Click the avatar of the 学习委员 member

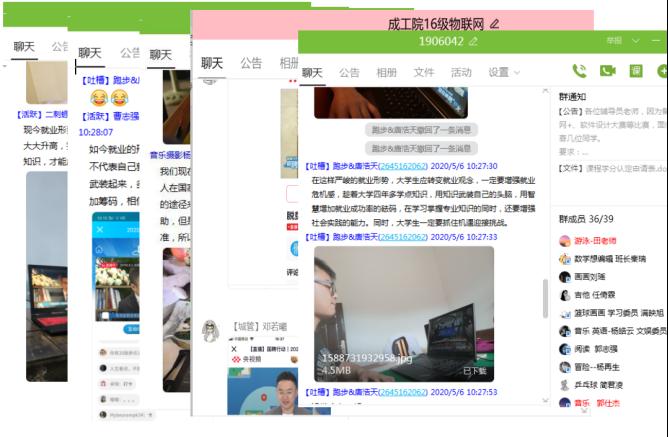pyautogui.click(x=565, y=313)
